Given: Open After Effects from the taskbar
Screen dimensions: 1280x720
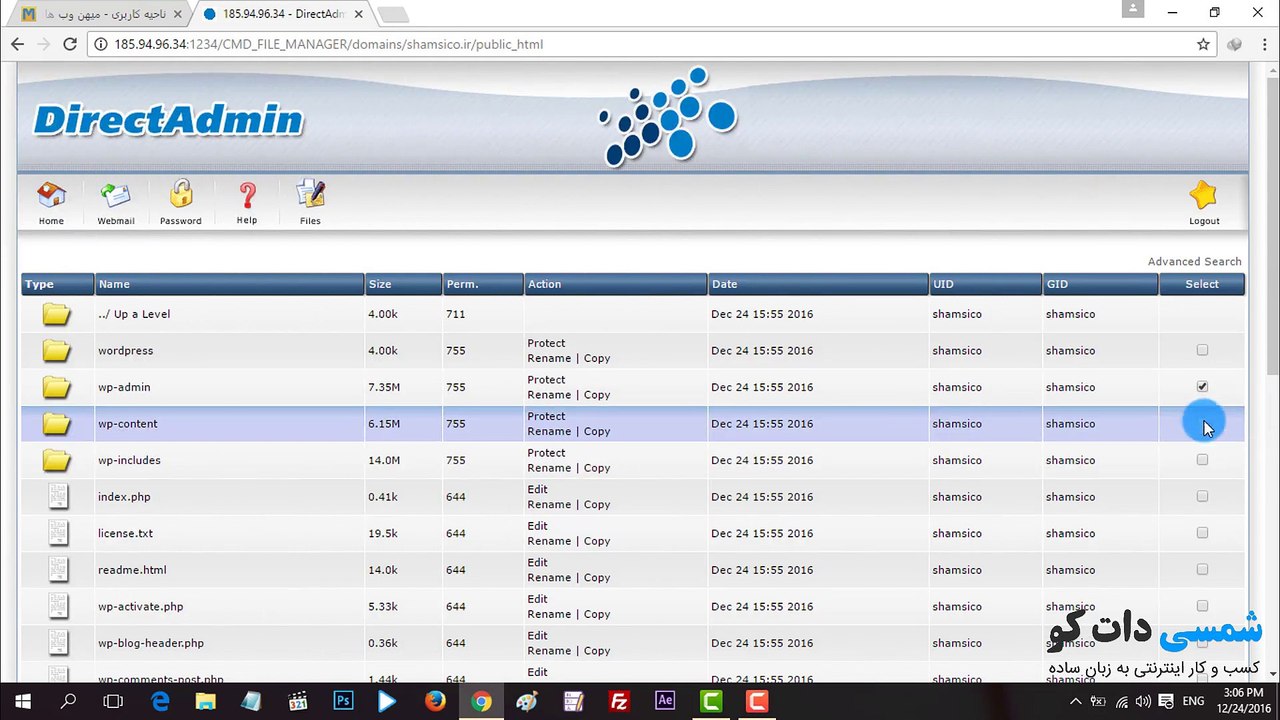Looking at the screenshot, I should 665,702.
